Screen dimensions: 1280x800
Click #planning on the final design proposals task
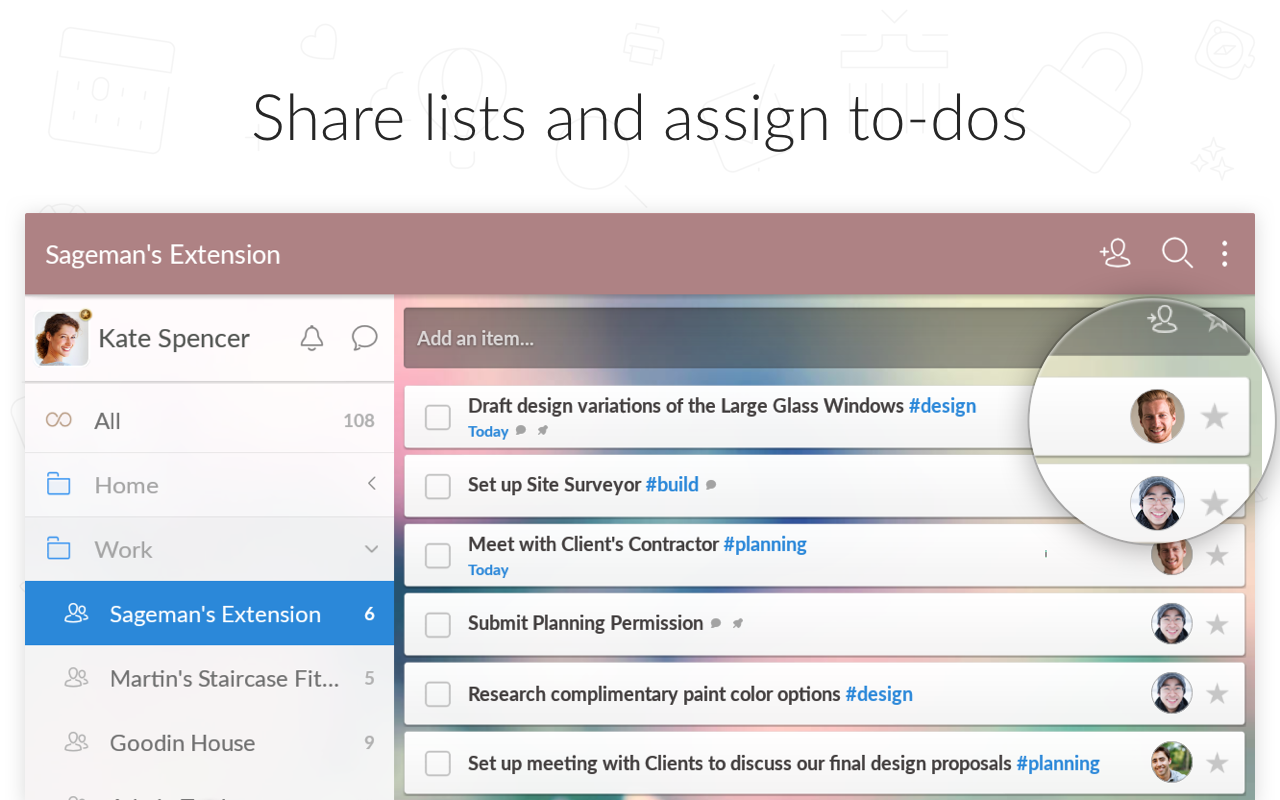pos(1057,762)
